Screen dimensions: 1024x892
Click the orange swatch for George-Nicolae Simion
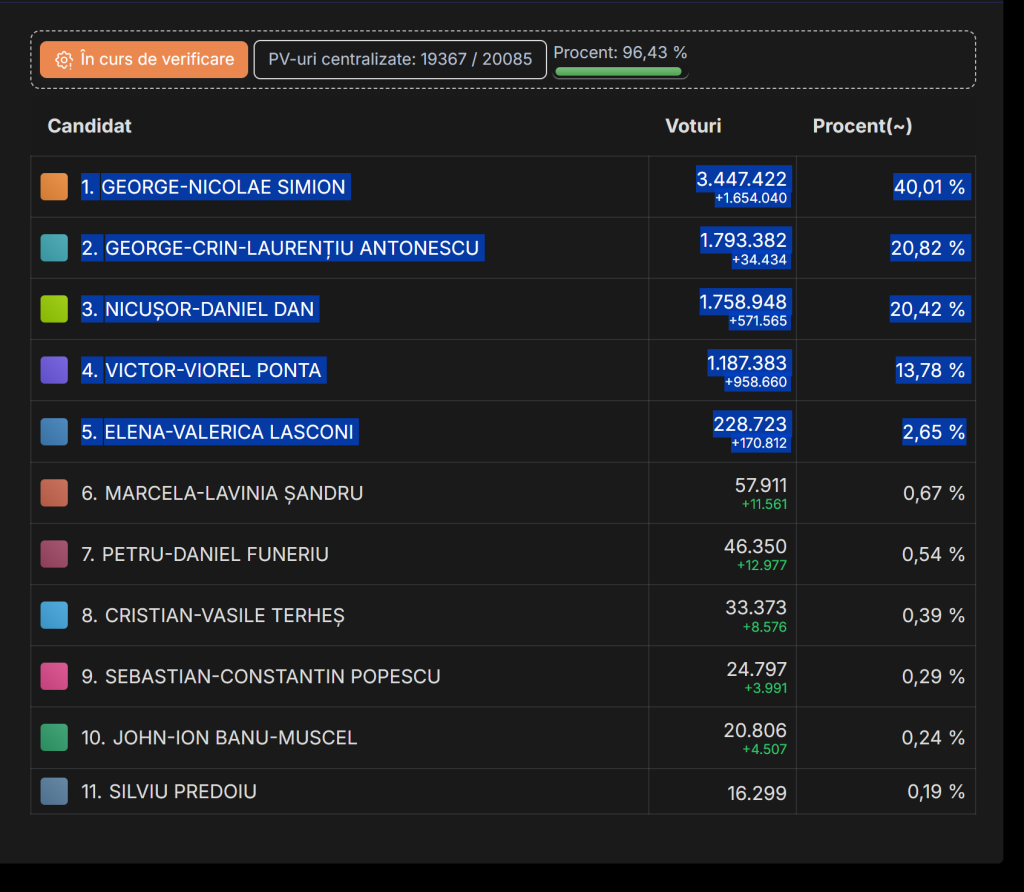(x=54, y=187)
